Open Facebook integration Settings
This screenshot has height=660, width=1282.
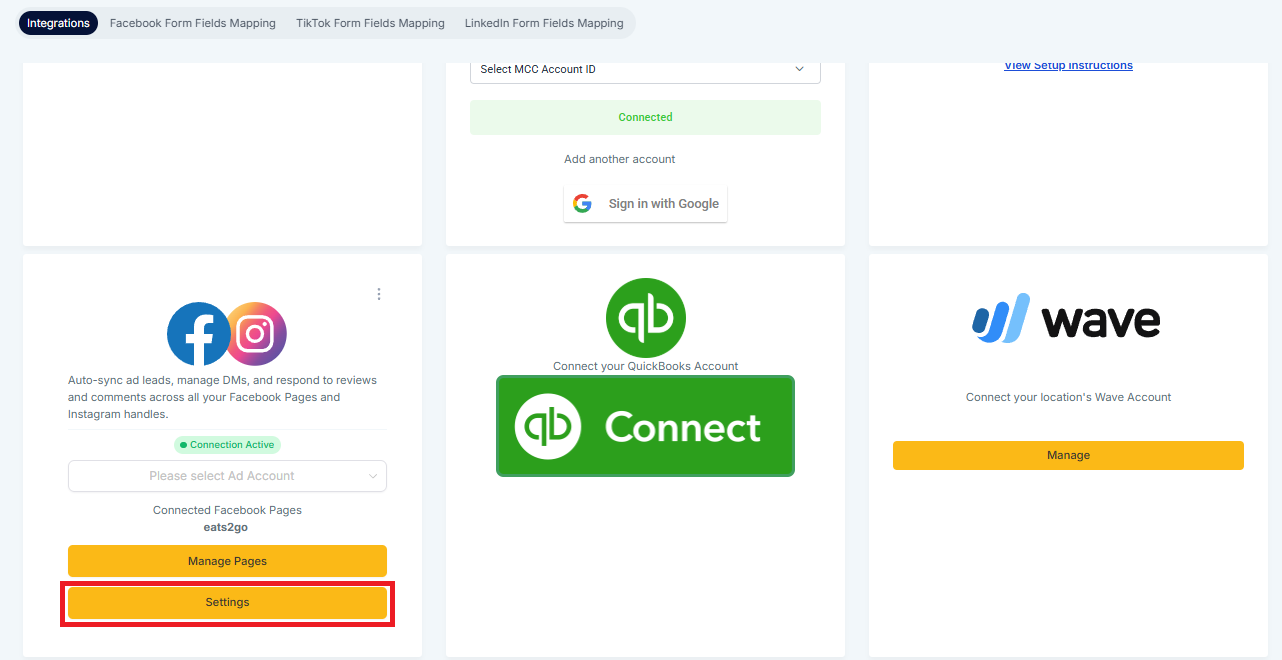point(227,603)
